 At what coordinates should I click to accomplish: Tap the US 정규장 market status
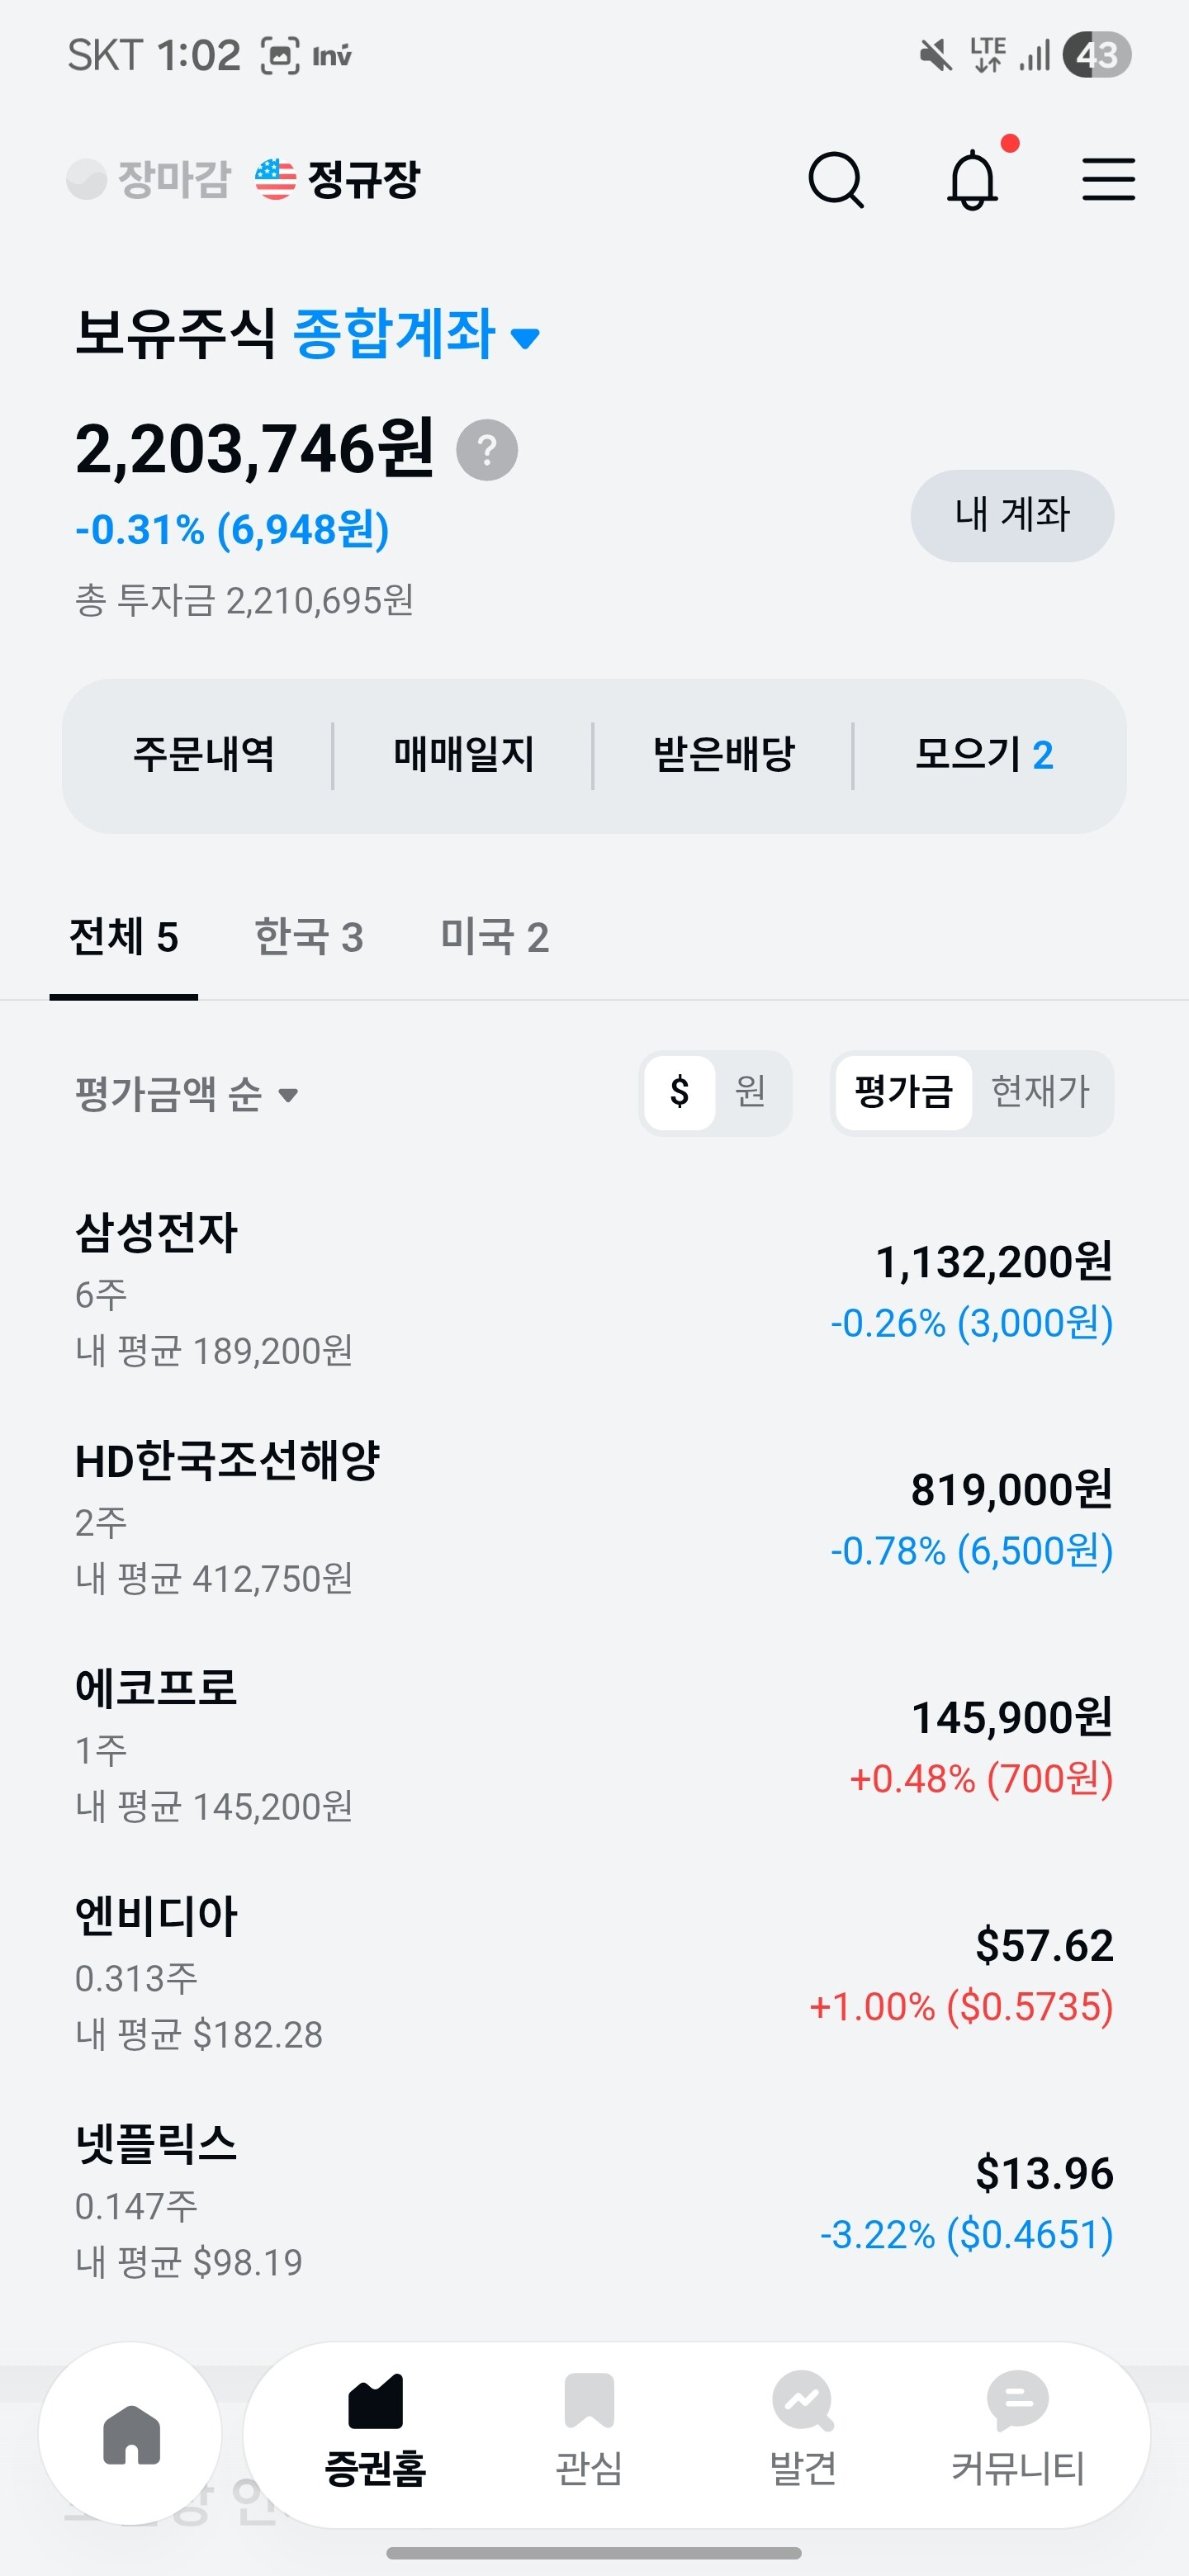coord(338,180)
